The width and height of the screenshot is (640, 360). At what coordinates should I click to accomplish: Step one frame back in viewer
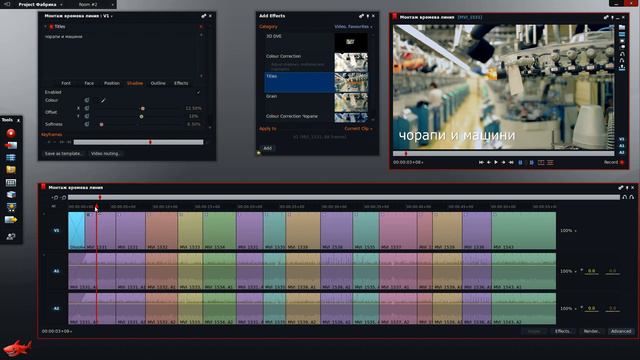(x=489, y=162)
